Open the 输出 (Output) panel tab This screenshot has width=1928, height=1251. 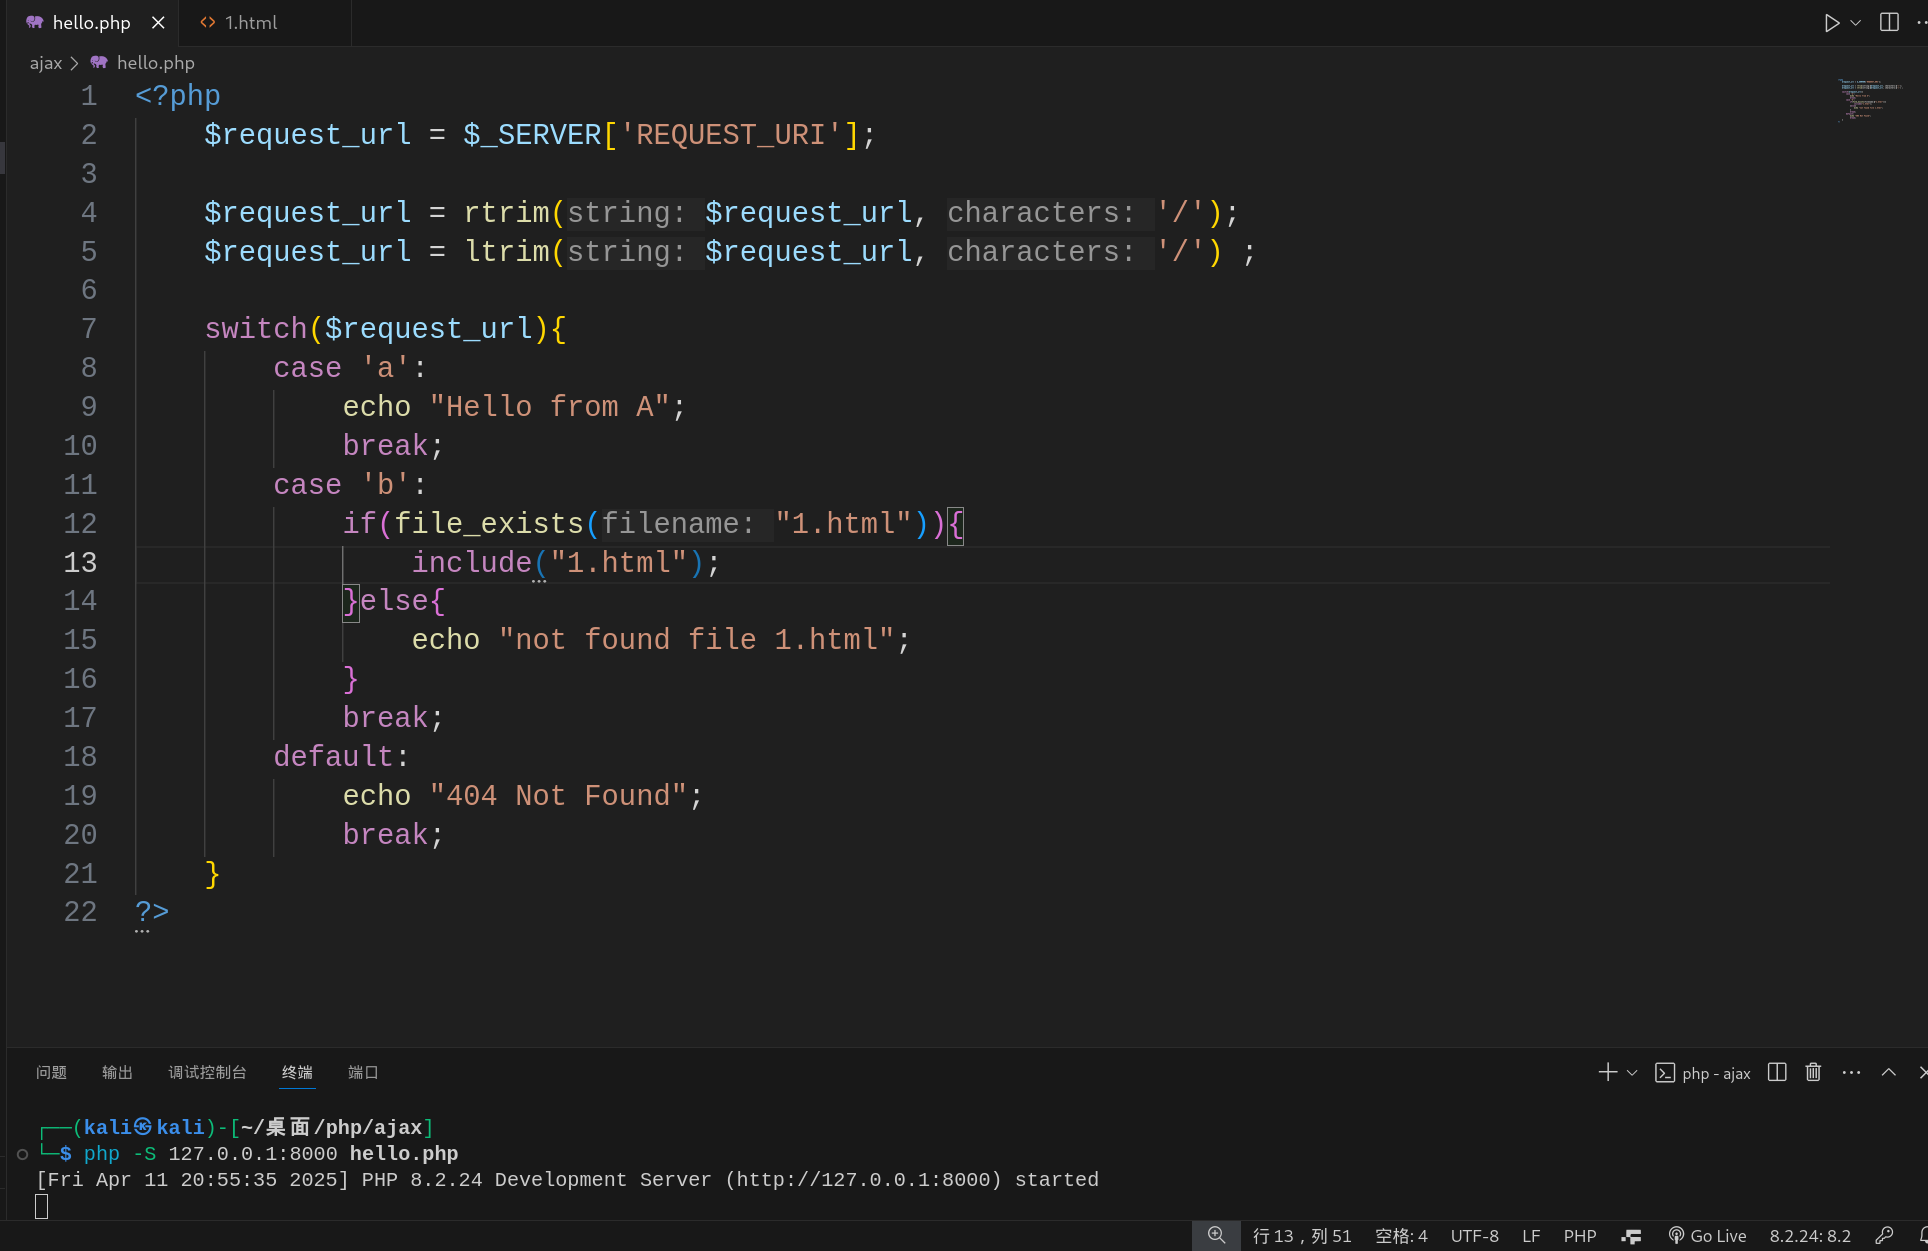pos(117,1072)
